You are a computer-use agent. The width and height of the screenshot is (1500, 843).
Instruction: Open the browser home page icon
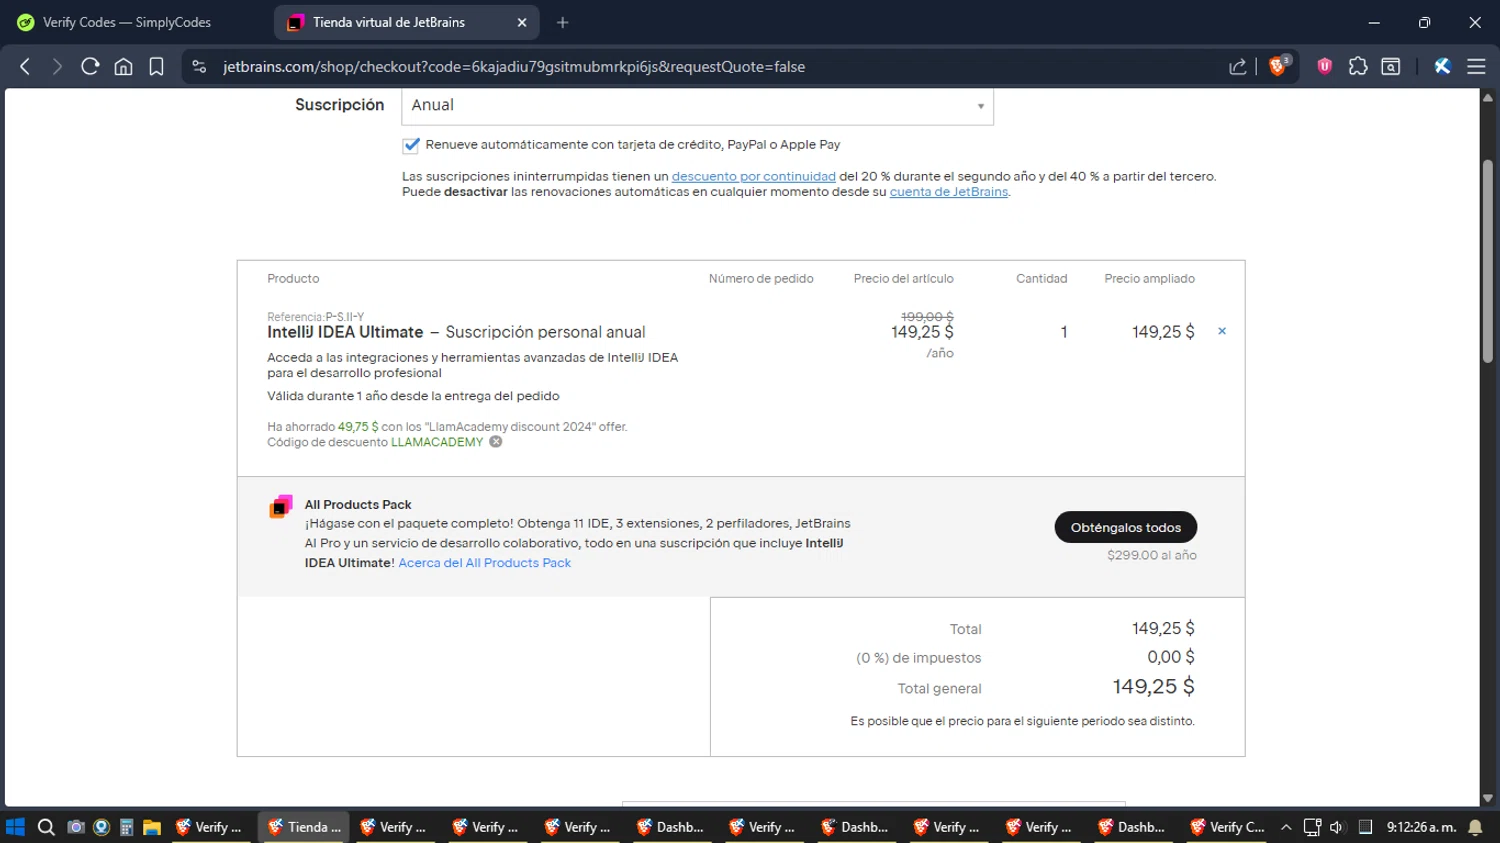point(123,66)
